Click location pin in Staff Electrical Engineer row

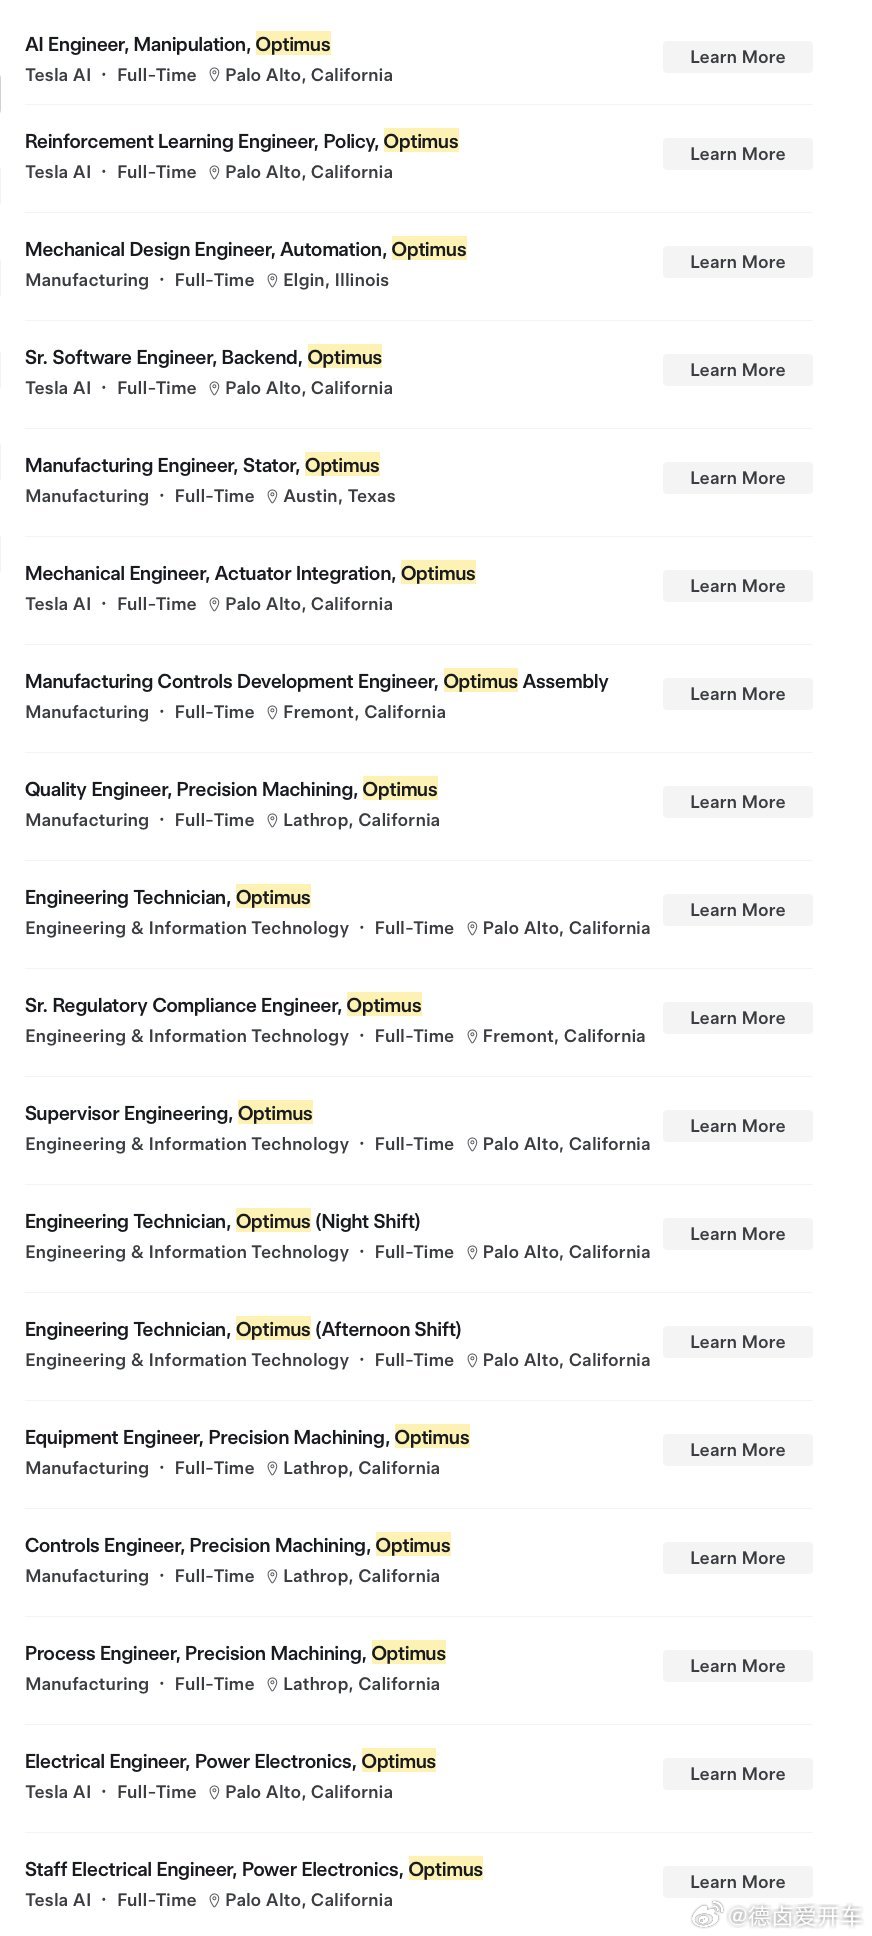click(x=214, y=1901)
